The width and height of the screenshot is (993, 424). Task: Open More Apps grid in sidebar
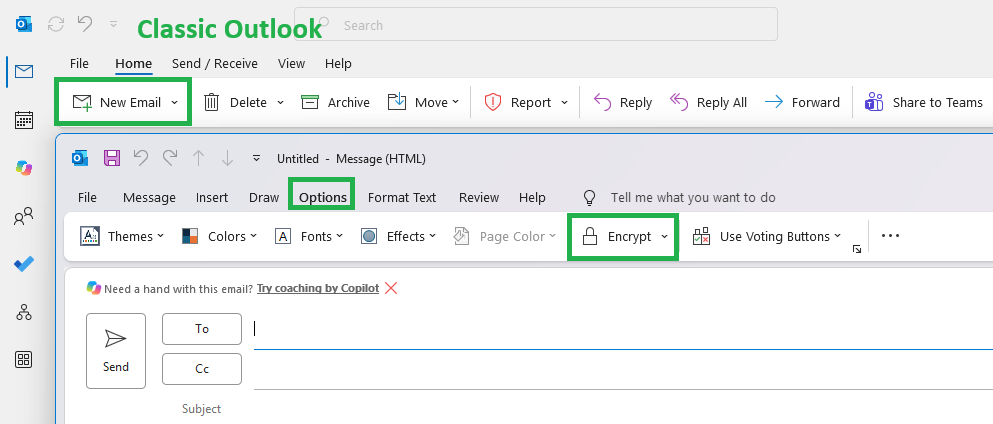click(24, 360)
